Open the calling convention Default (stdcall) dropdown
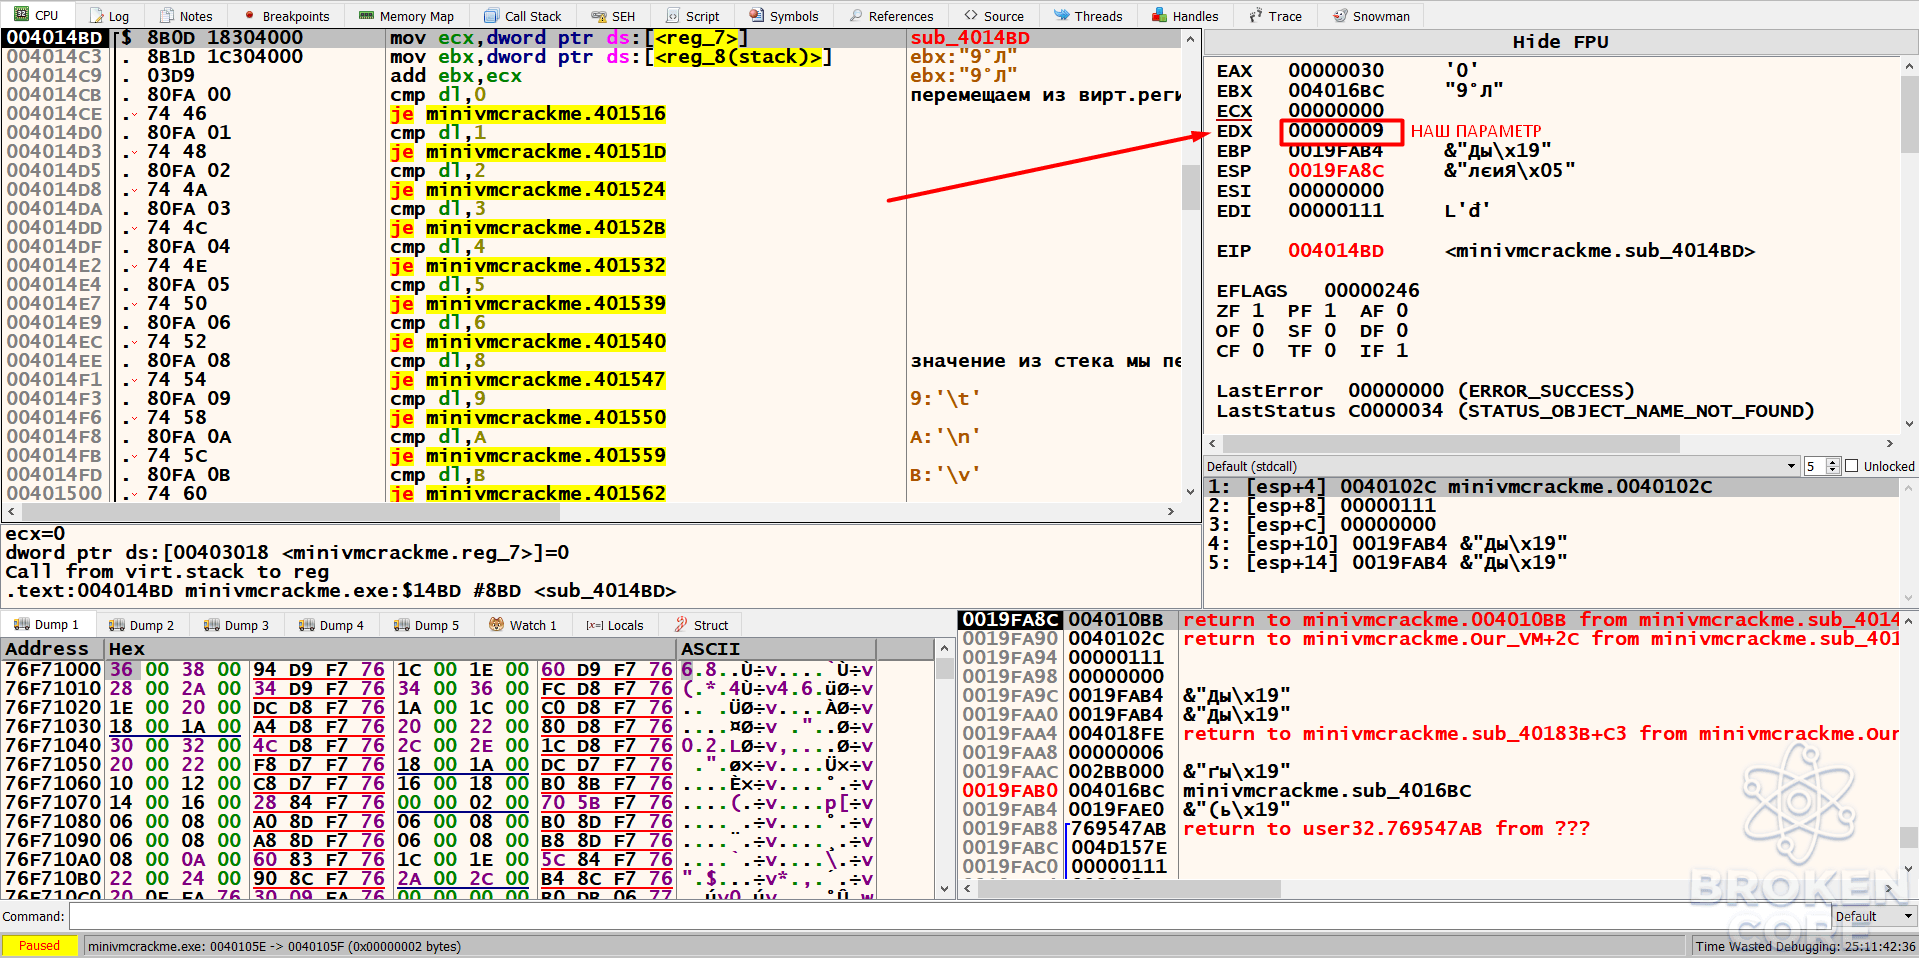 tap(1502, 466)
